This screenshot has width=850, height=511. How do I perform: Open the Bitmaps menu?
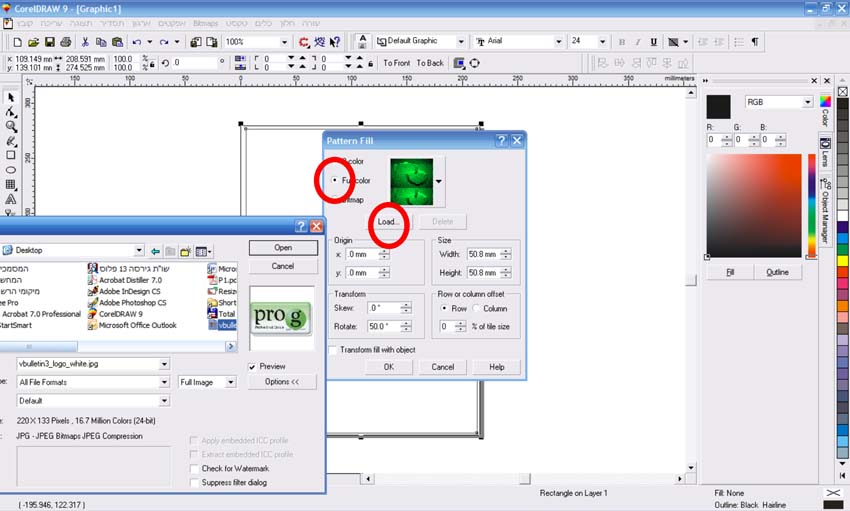205,23
